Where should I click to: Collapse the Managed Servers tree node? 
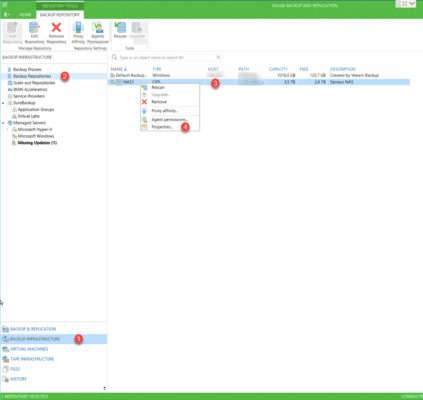(3, 123)
